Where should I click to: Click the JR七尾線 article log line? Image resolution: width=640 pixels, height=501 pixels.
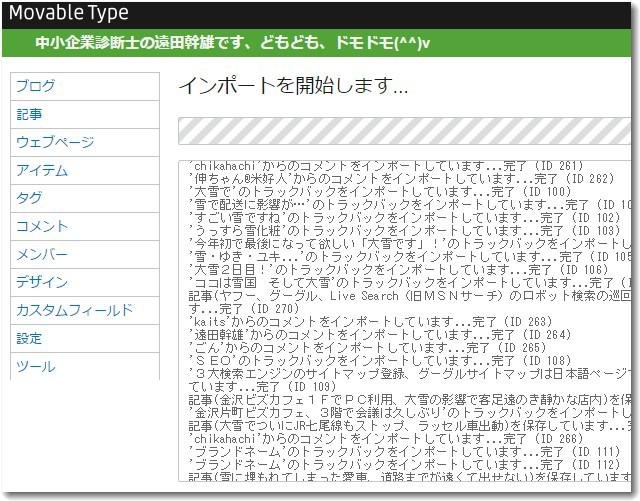410,426
